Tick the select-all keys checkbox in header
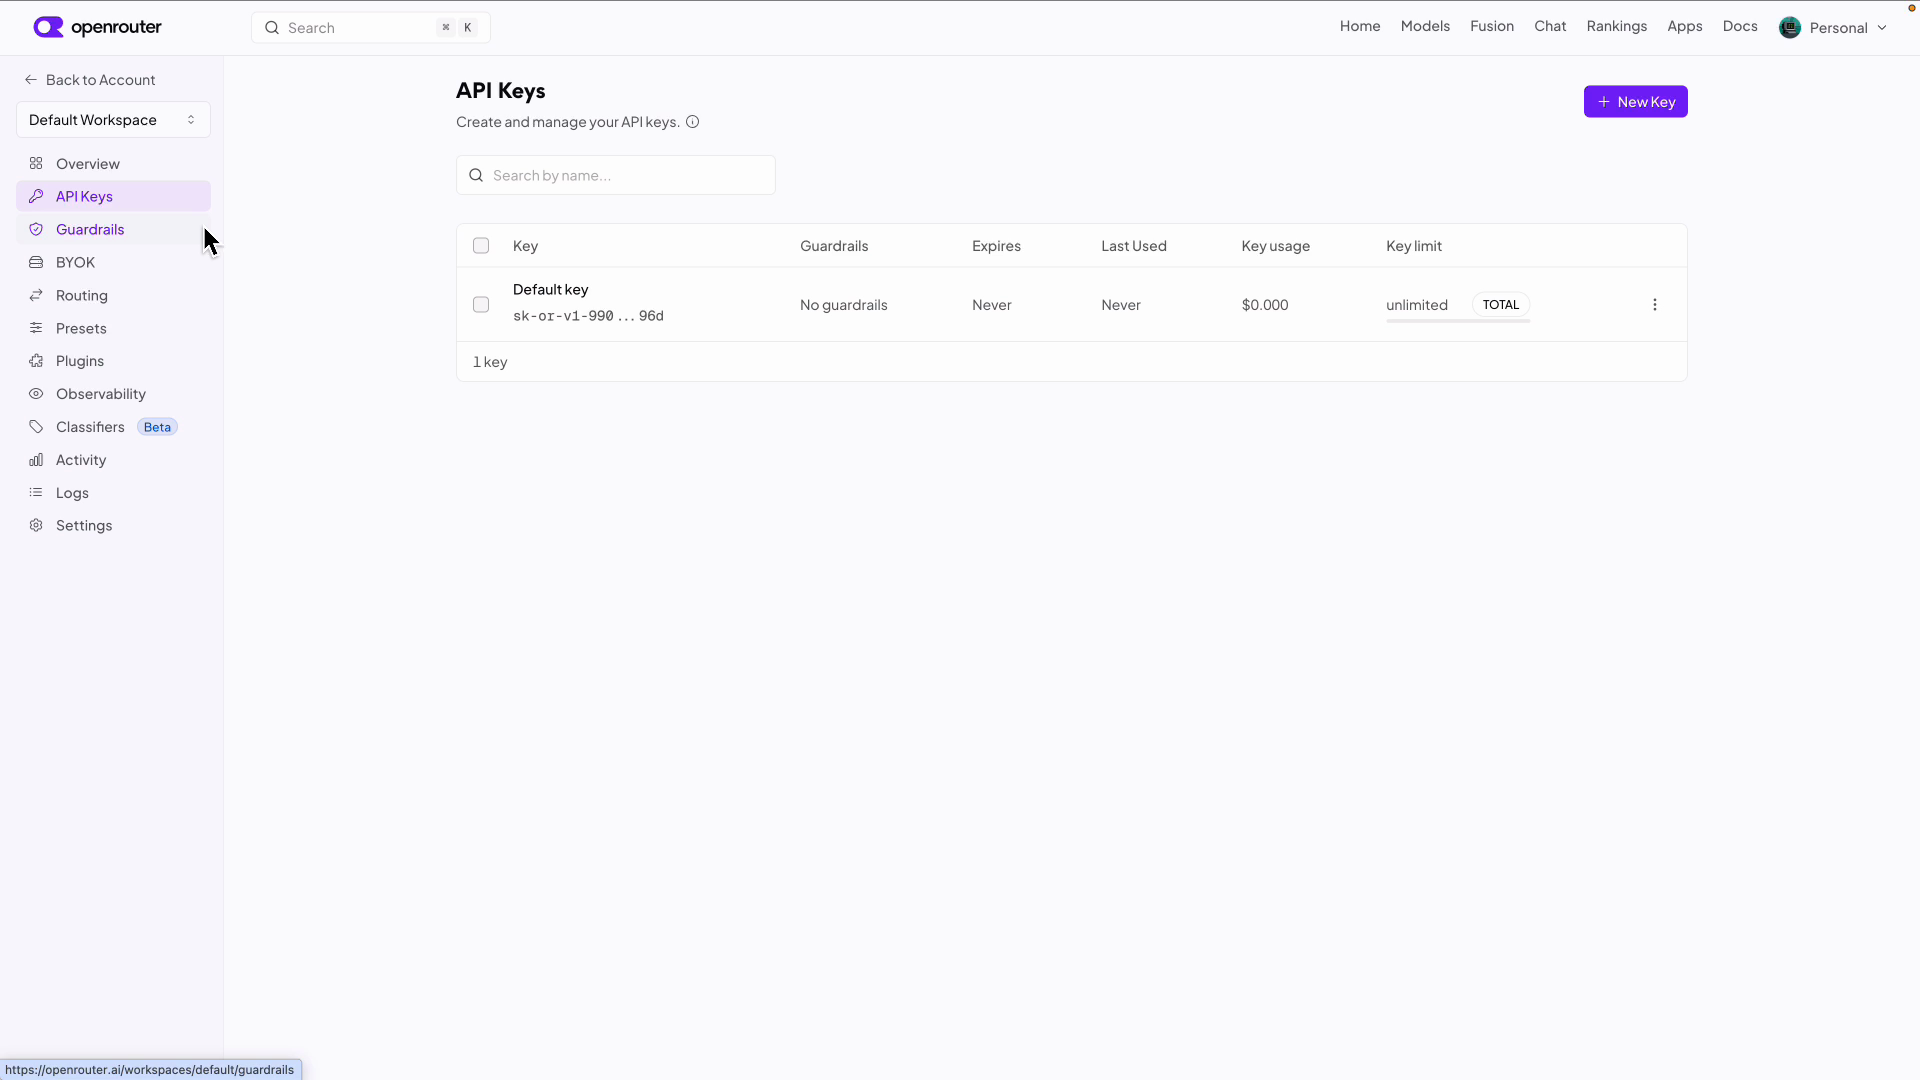The width and height of the screenshot is (1920, 1080). click(x=481, y=246)
